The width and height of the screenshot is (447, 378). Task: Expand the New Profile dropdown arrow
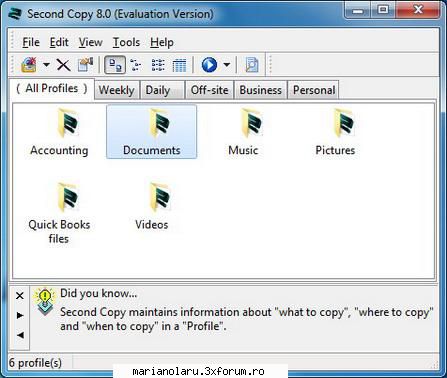pos(47,65)
